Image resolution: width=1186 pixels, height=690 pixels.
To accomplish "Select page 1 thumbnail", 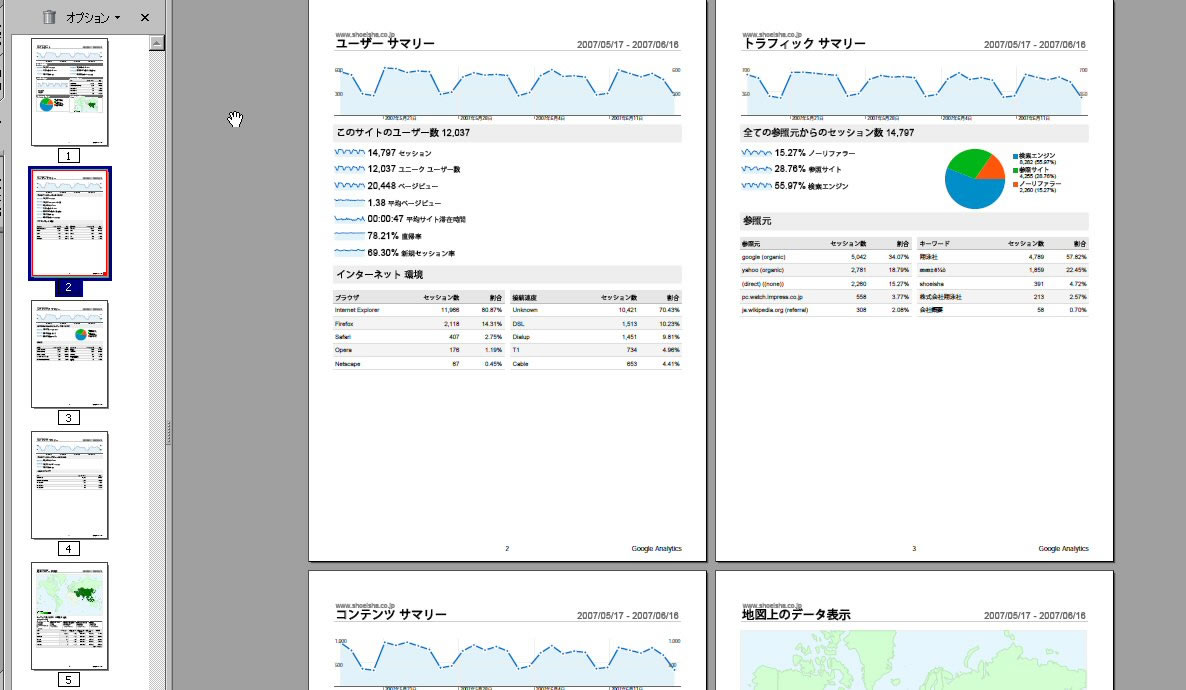I will (x=69, y=92).
